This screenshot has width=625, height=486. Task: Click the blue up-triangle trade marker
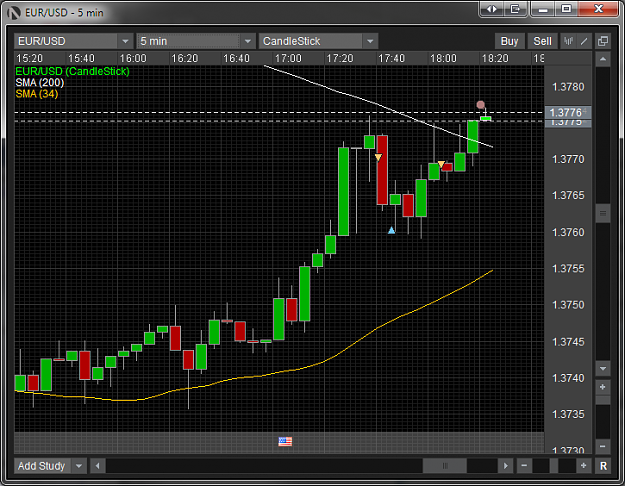[x=391, y=230]
